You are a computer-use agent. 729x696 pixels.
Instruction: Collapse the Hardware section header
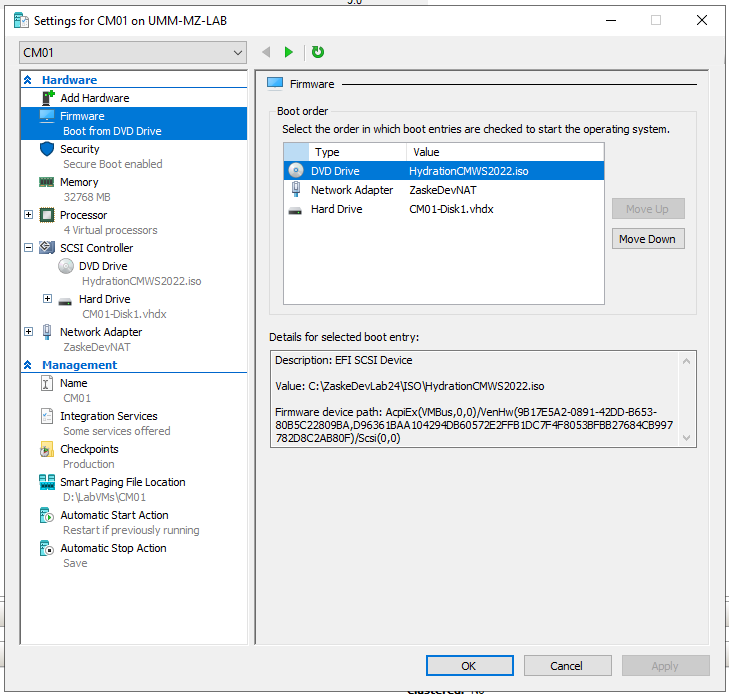click(28, 80)
